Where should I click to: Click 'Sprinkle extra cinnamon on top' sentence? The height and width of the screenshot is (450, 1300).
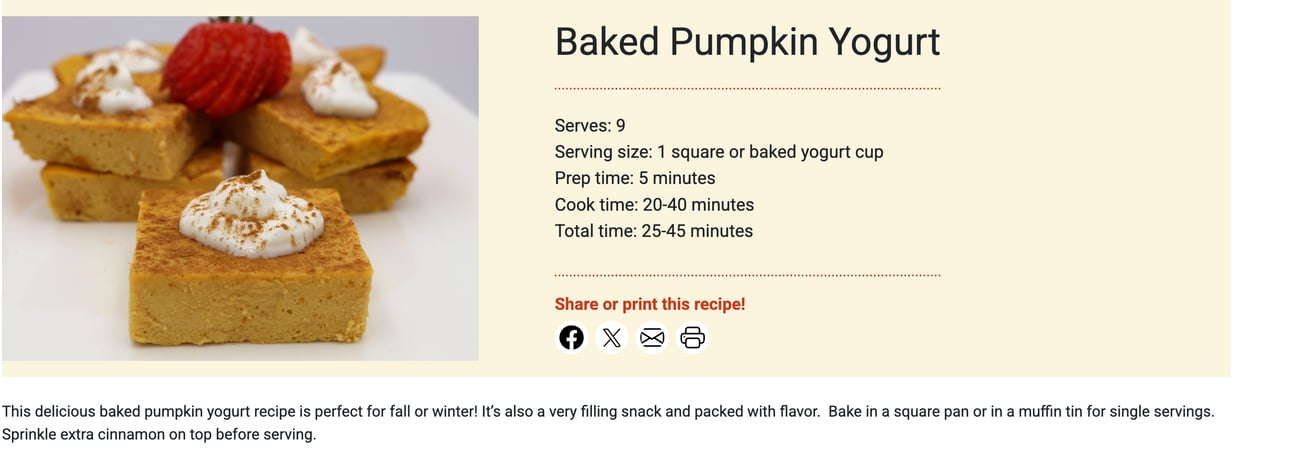point(159,435)
